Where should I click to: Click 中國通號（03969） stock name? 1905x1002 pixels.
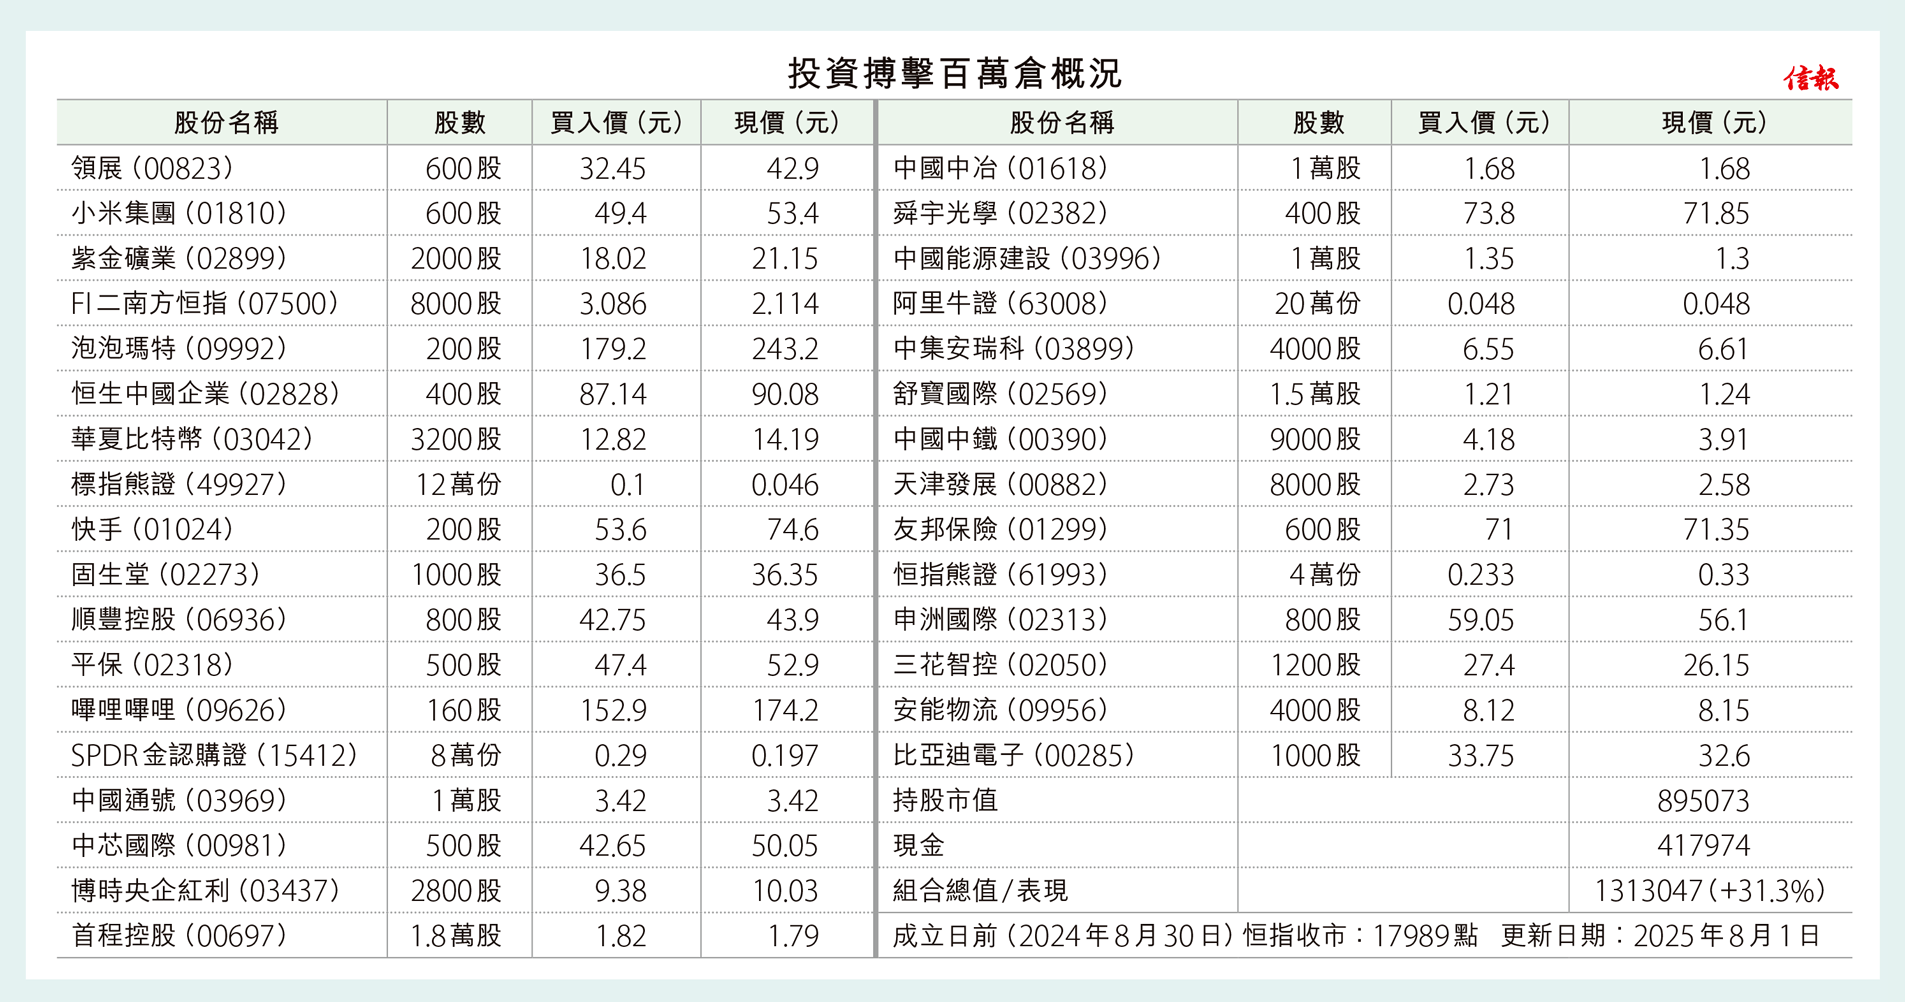click(x=179, y=800)
